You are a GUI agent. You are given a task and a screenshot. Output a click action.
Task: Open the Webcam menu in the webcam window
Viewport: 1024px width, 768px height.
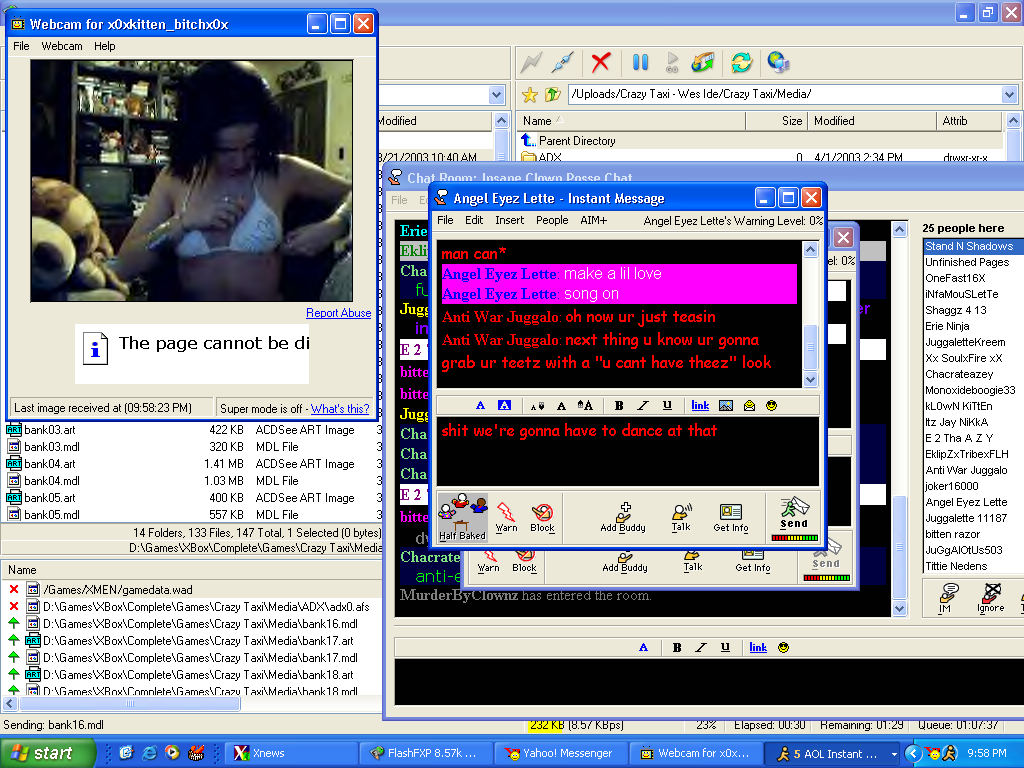tap(62, 46)
